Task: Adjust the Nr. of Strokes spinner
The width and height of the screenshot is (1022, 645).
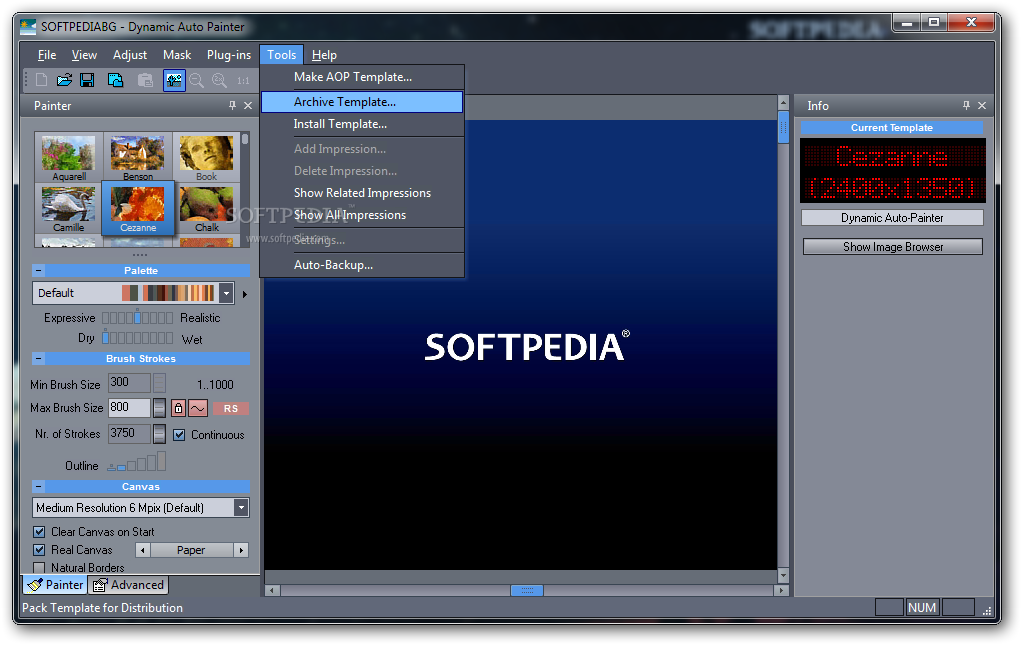Action: point(159,434)
